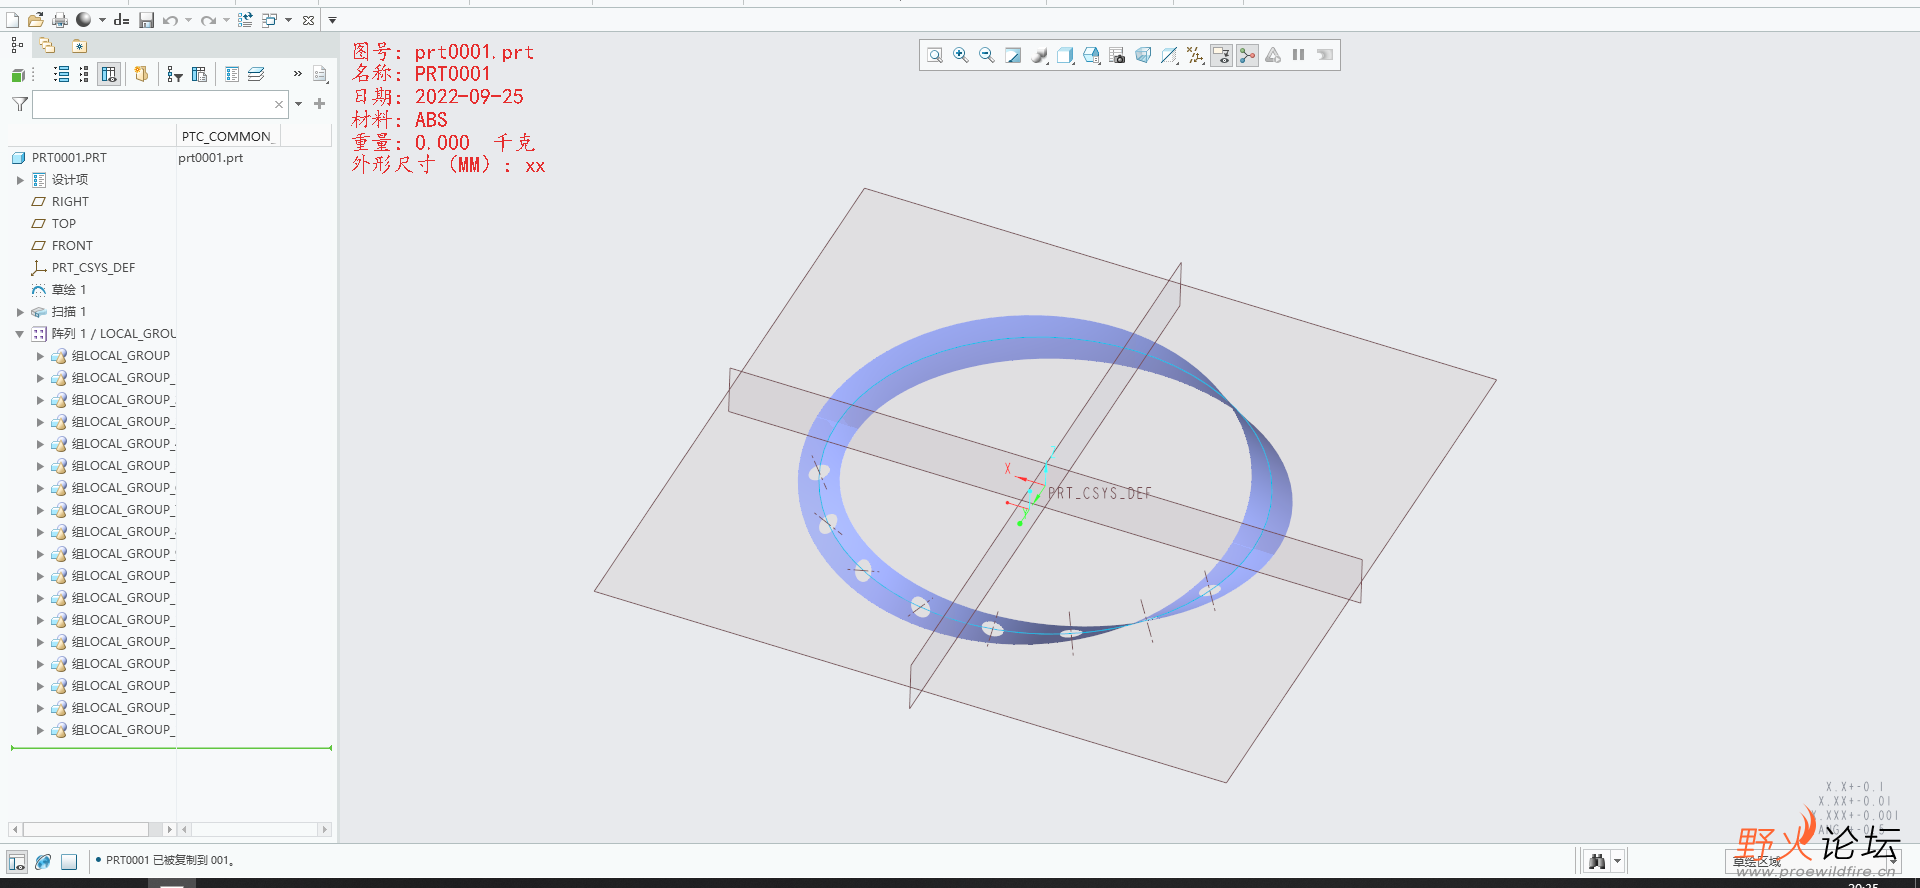Image resolution: width=1920 pixels, height=888 pixels.
Task: Clear the model tree search field
Action: (x=279, y=104)
